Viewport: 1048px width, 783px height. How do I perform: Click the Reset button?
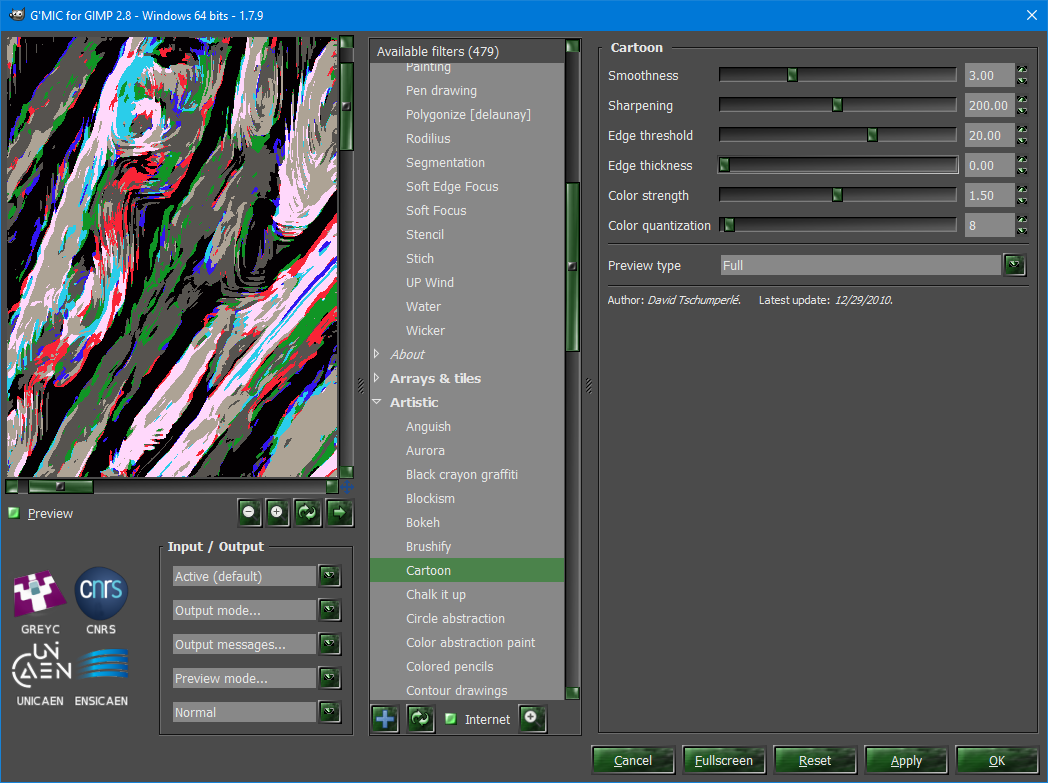815,760
